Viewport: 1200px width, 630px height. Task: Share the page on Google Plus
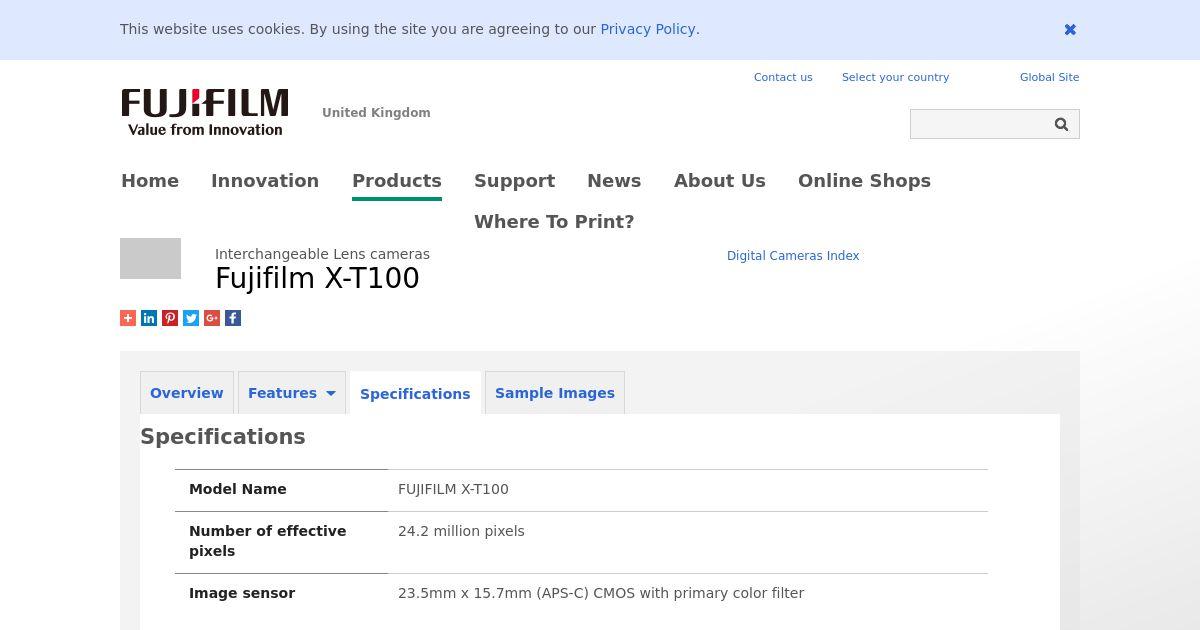pyautogui.click(x=212, y=318)
